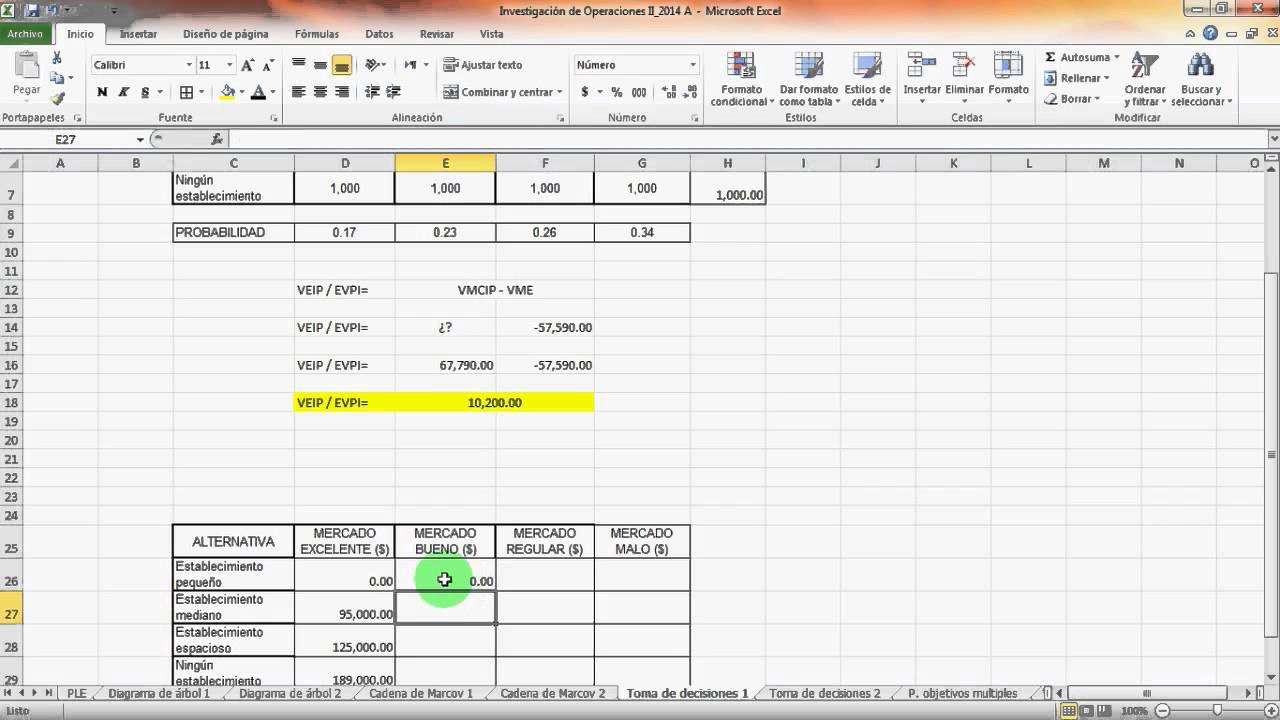Open Formato condicional menu

[742, 80]
